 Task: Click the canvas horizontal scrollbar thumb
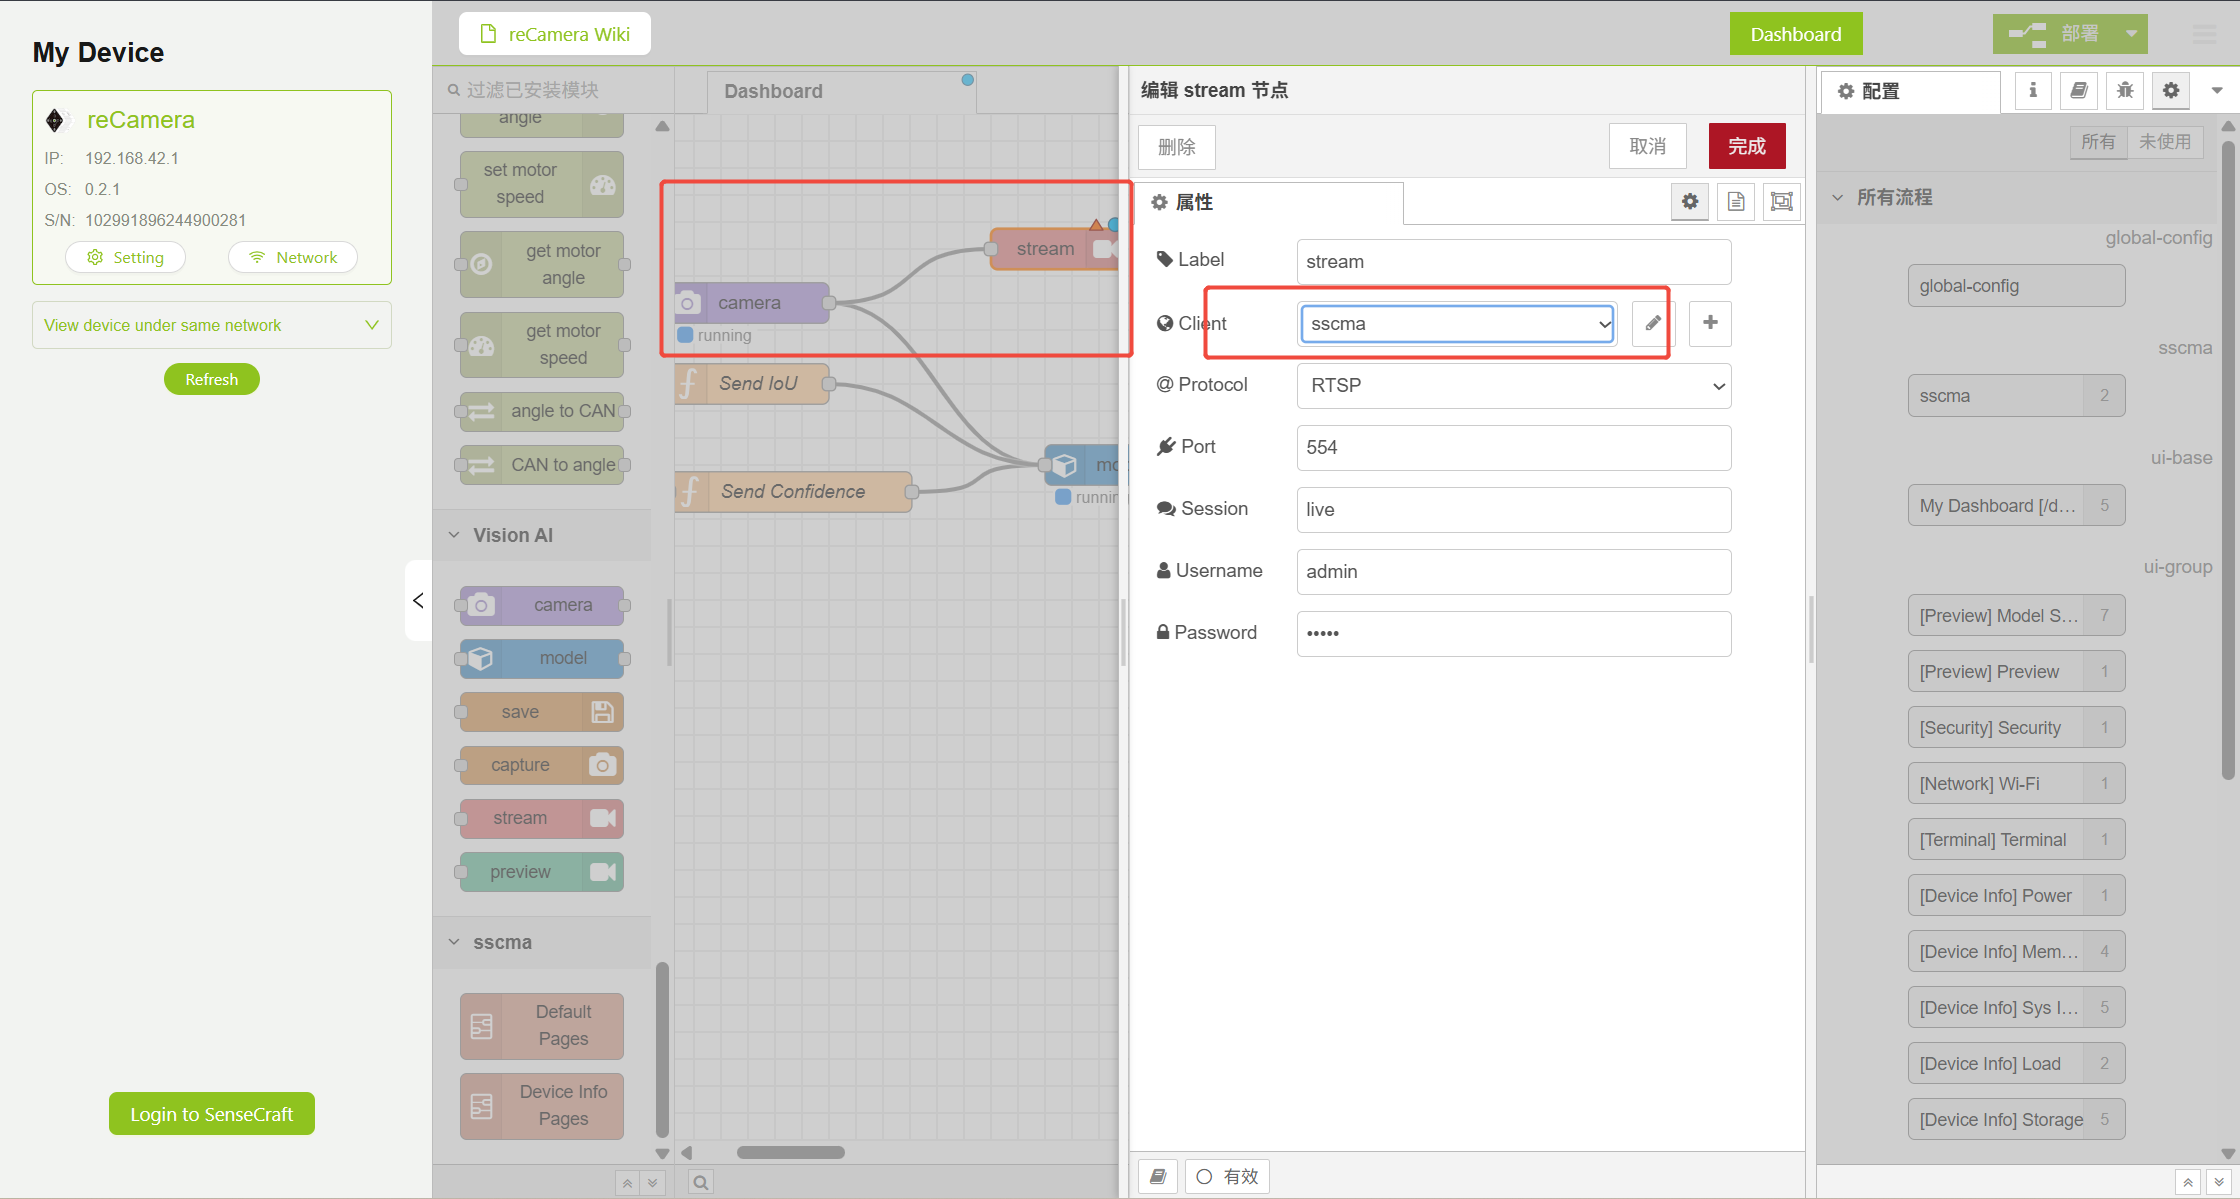[x=790, y=1152]
